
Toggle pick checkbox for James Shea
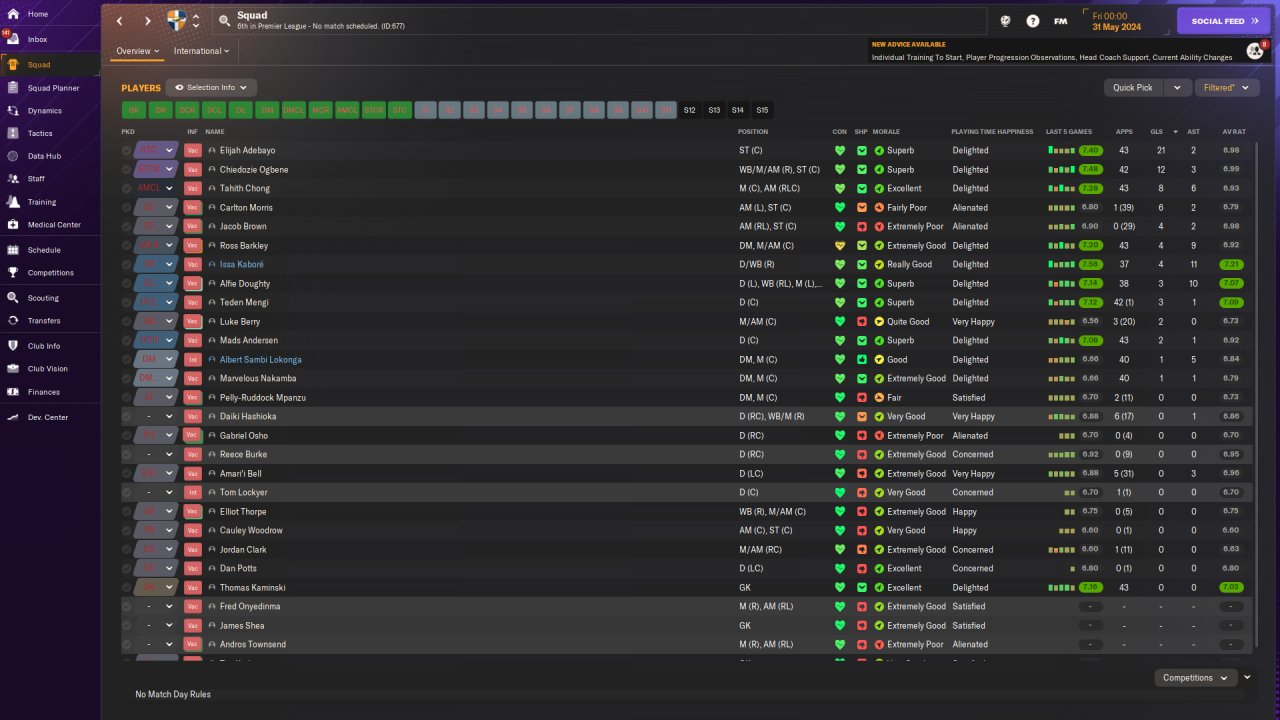[127, 626]
